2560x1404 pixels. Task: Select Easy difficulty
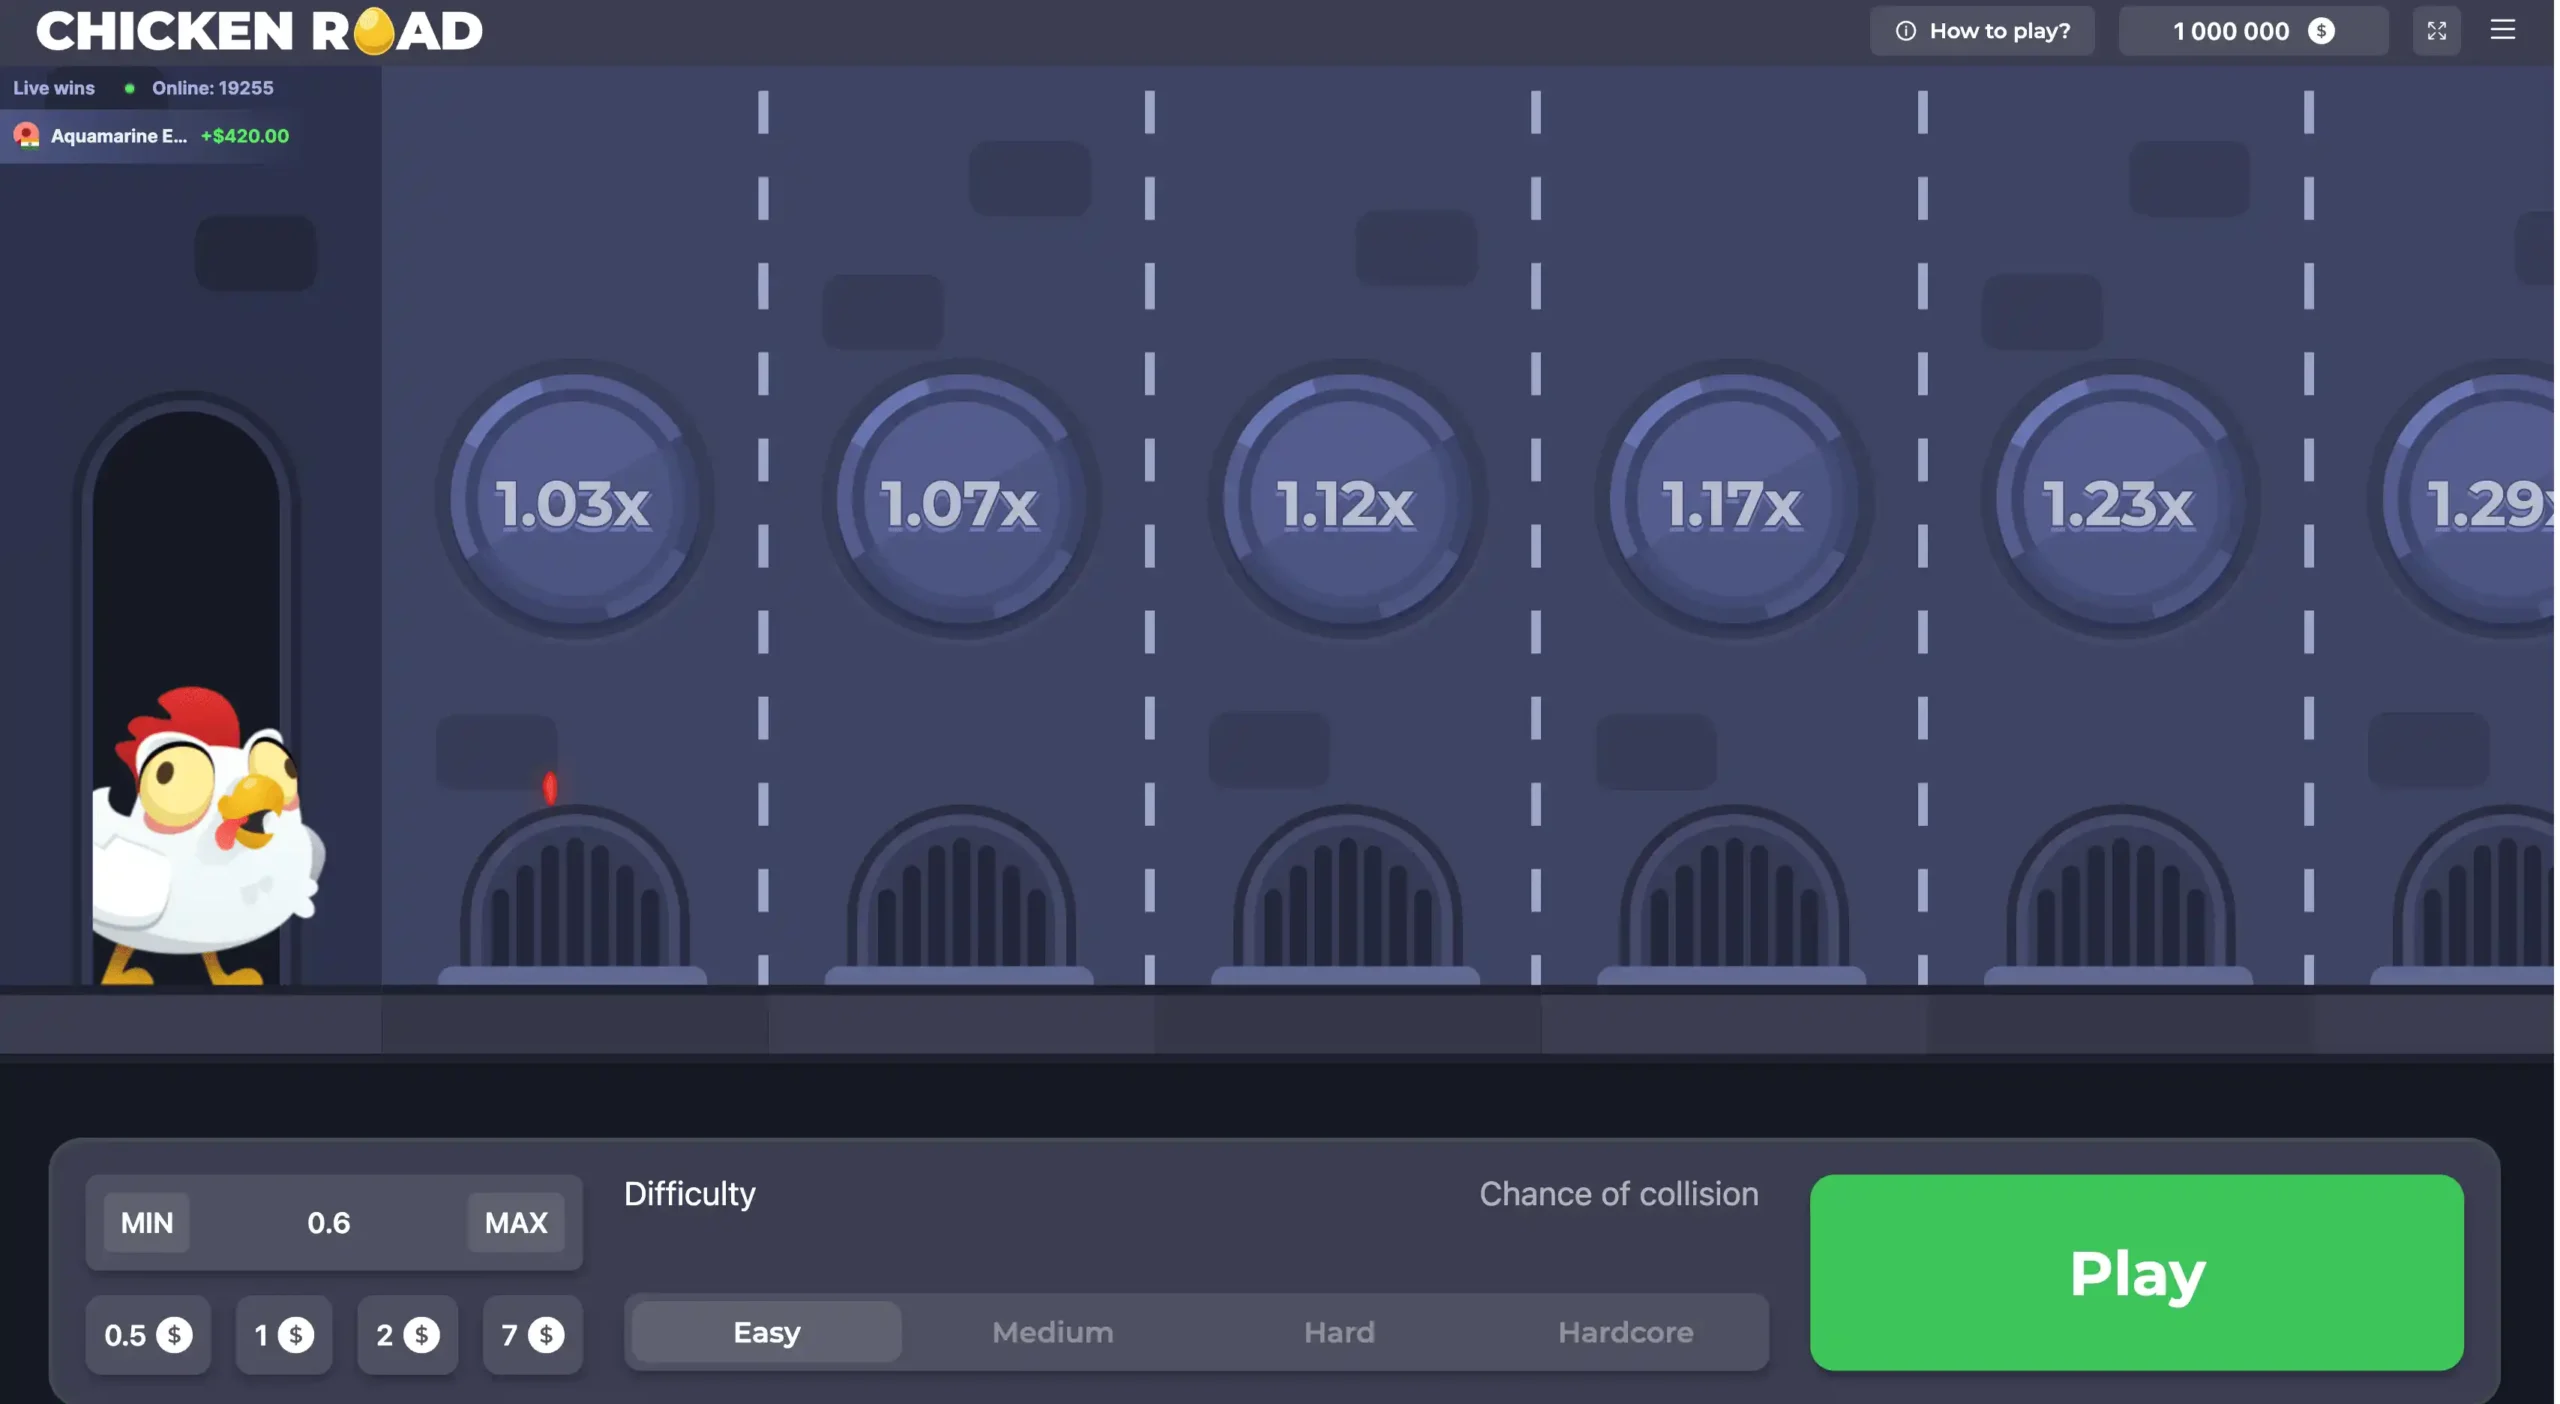click(767, 1332)
